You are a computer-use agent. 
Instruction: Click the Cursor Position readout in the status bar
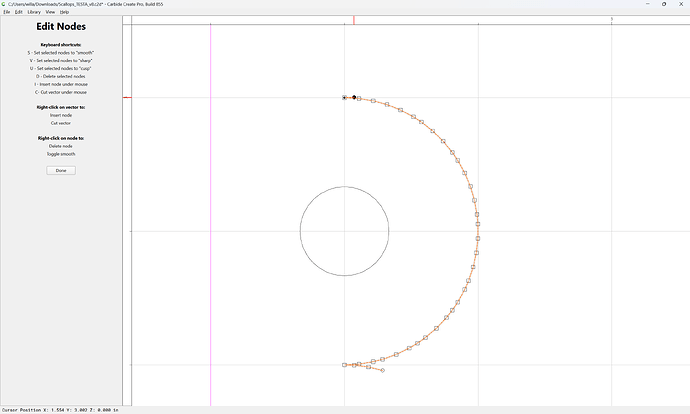click(60, 410)
